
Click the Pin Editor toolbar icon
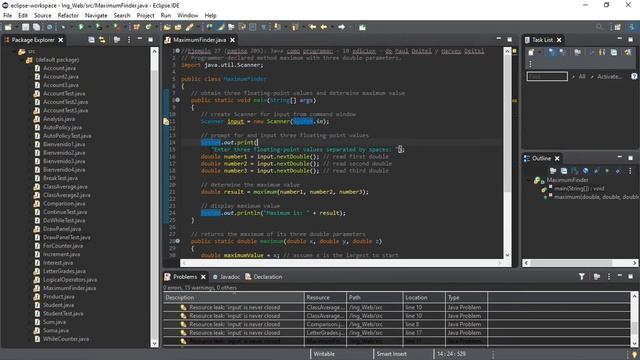[362, 27]
